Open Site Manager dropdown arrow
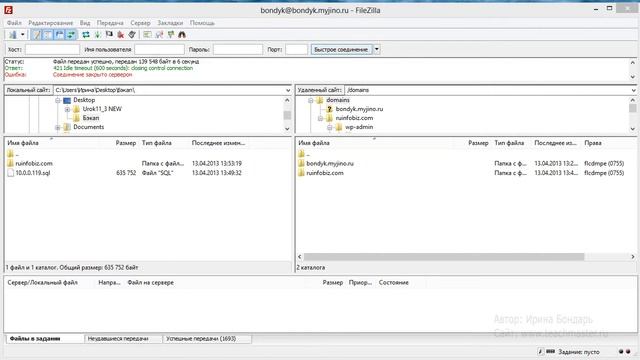Viewport: 640px width, 360px height. [23, 35]
